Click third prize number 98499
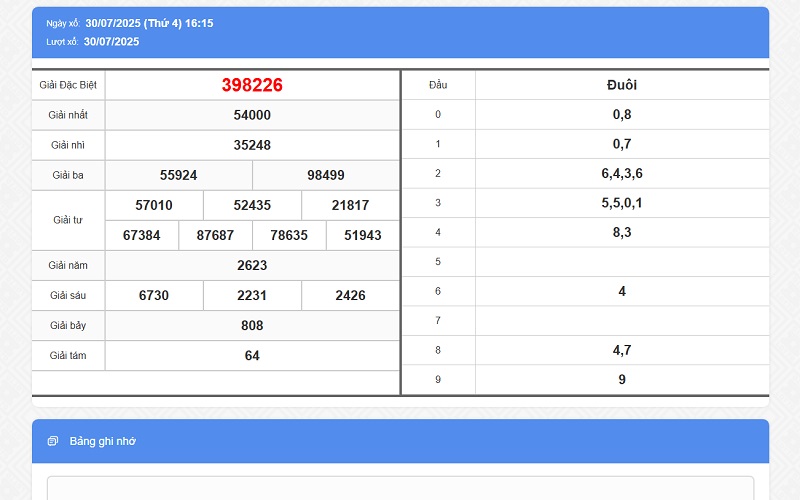This screenshot has width=800, height=500. click(326, 175)
